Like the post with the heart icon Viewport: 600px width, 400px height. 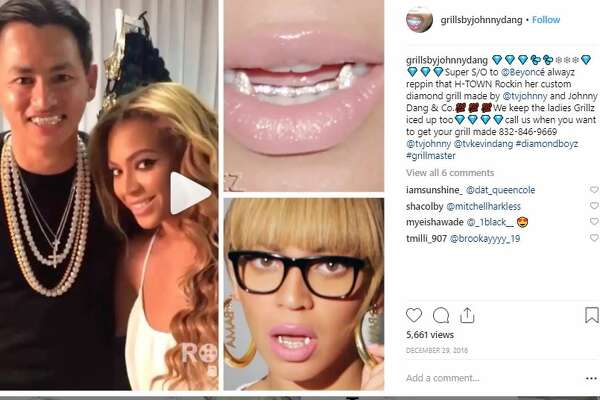coord(414,315)
